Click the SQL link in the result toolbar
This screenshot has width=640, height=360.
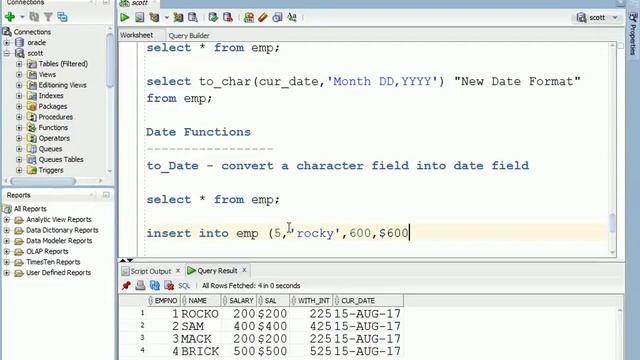(184, 286)
